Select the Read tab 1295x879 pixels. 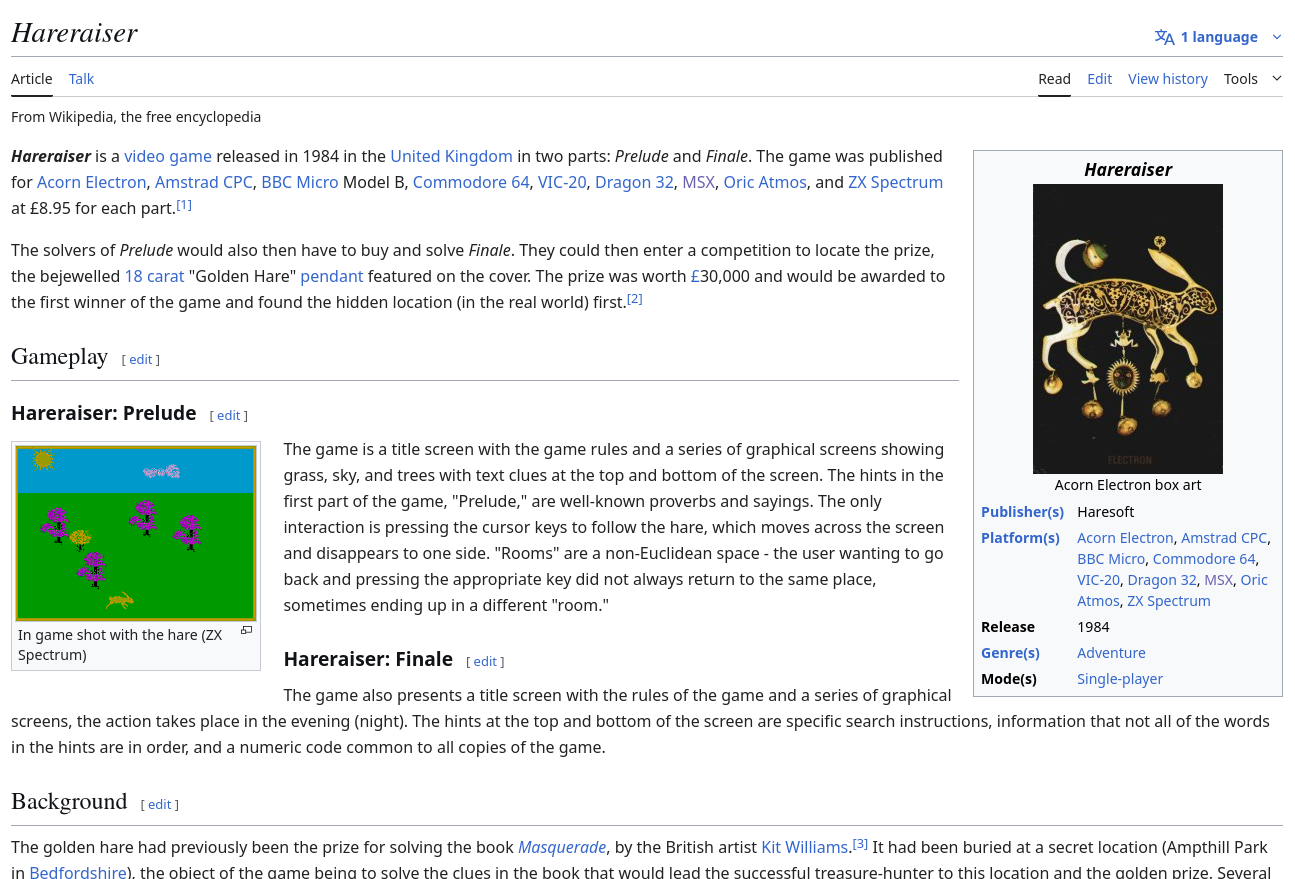1054,79
